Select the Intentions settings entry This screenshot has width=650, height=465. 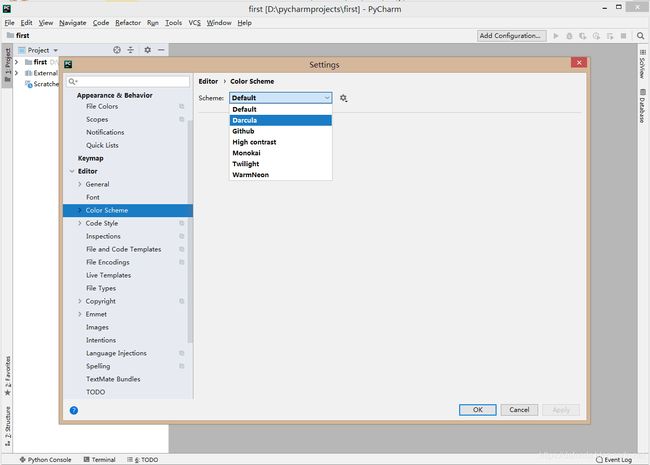pos(128,340)
